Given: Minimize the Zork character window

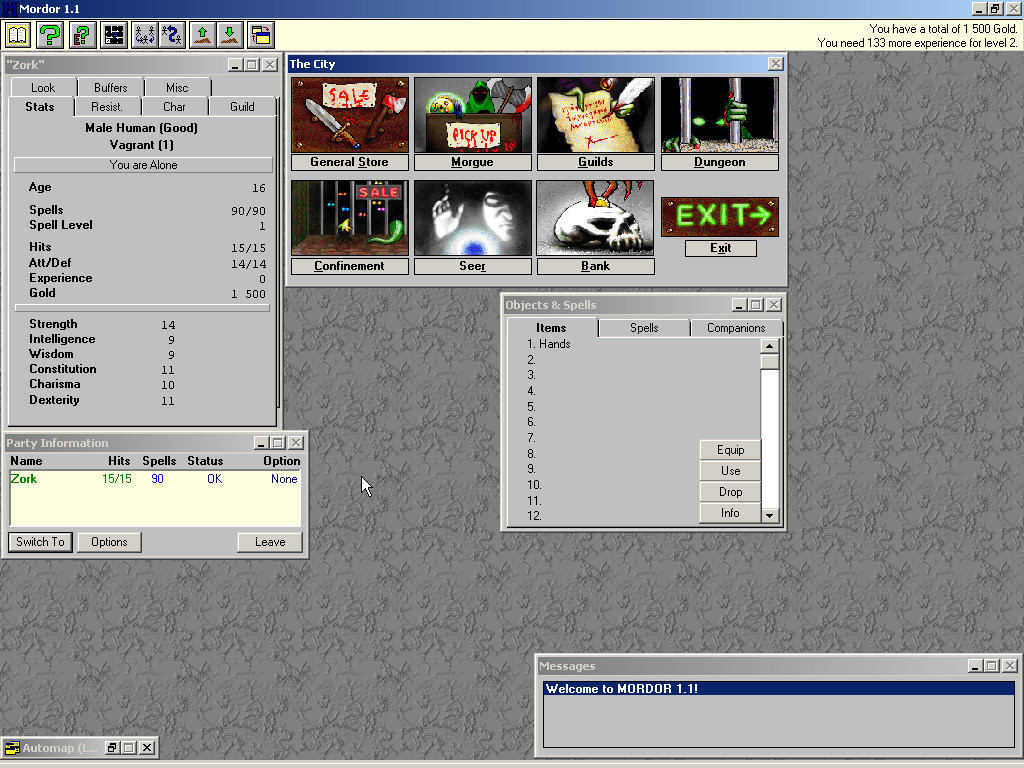Looking at the screenshot, I should (235, 65).
